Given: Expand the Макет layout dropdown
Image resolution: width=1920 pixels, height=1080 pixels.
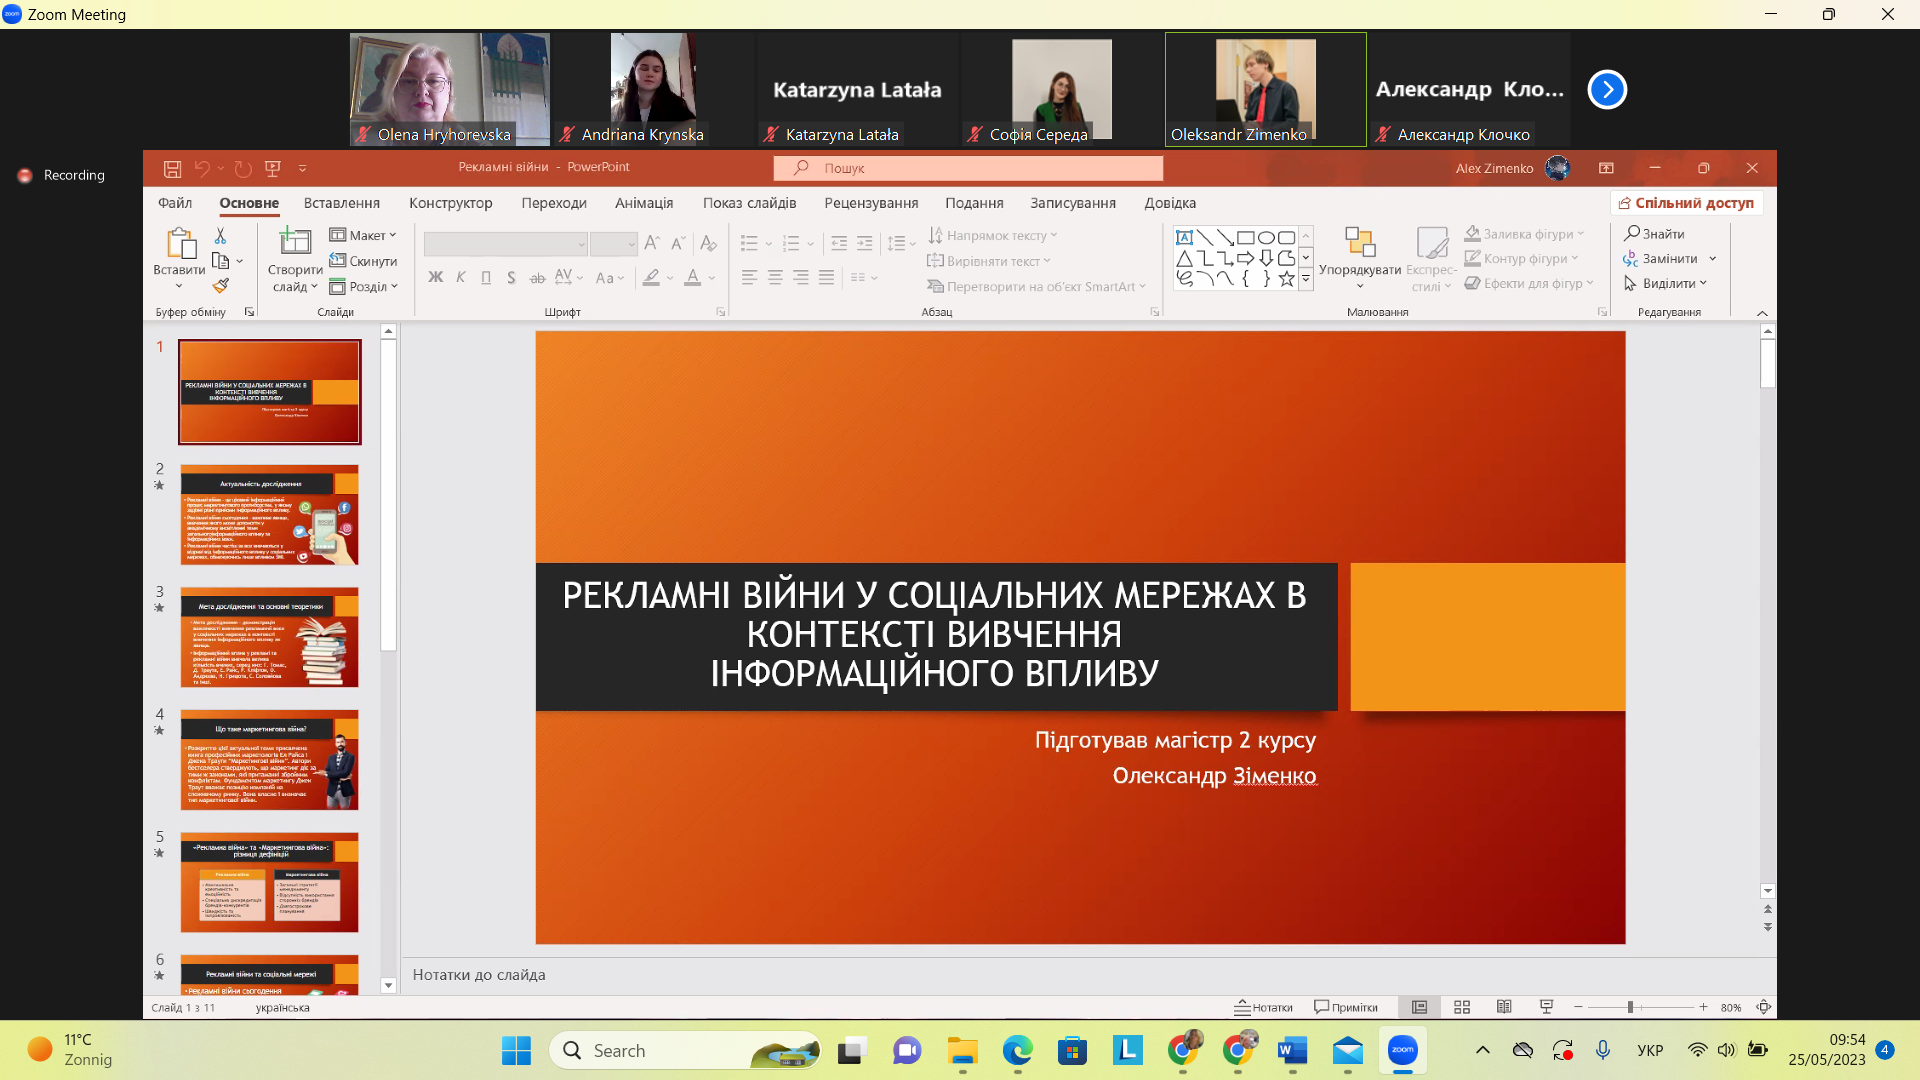Looking at the screenshot, I should [364, 235].
